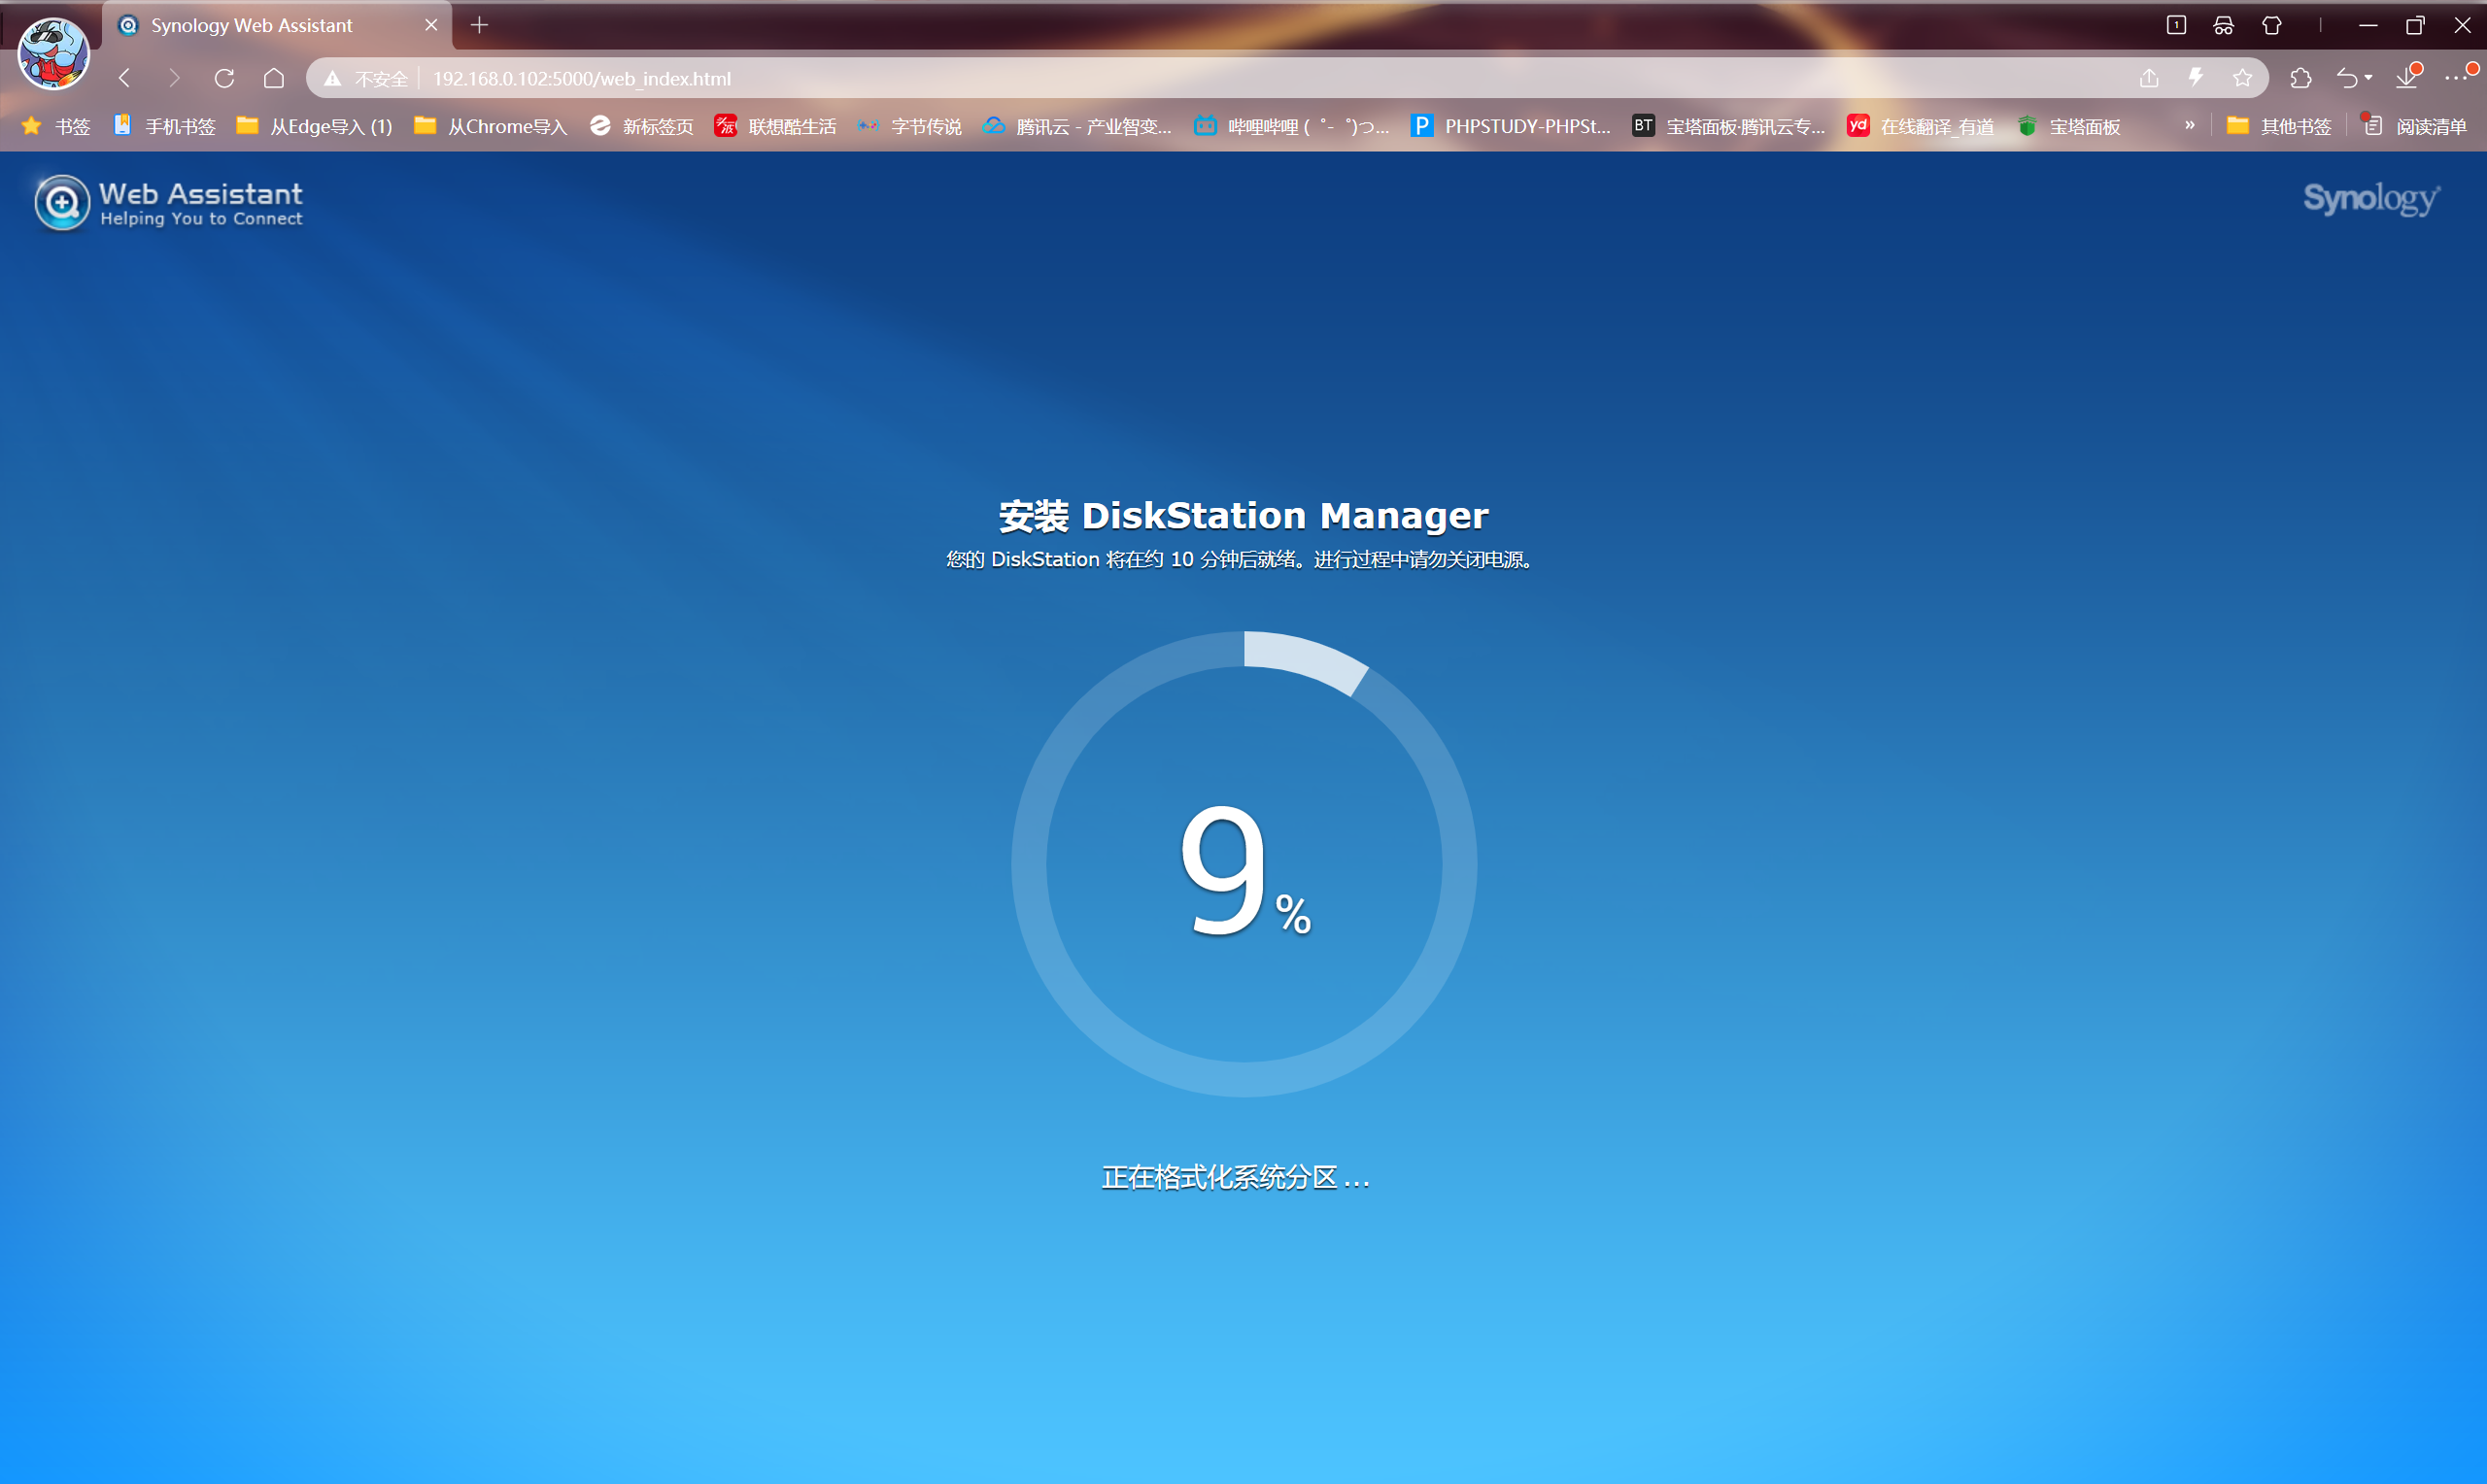
Task: Click the incognito glasses icon
Action: pos(2223,25)
